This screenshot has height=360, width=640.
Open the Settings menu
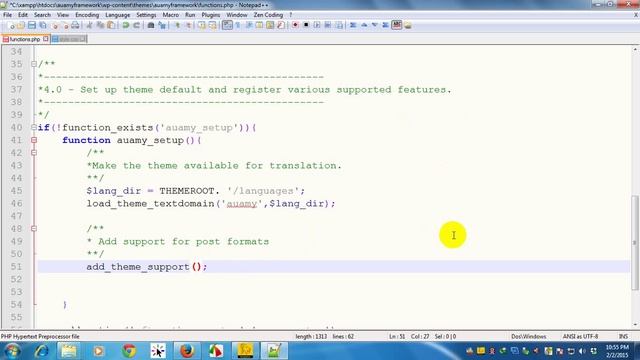[x=146, y=15]
